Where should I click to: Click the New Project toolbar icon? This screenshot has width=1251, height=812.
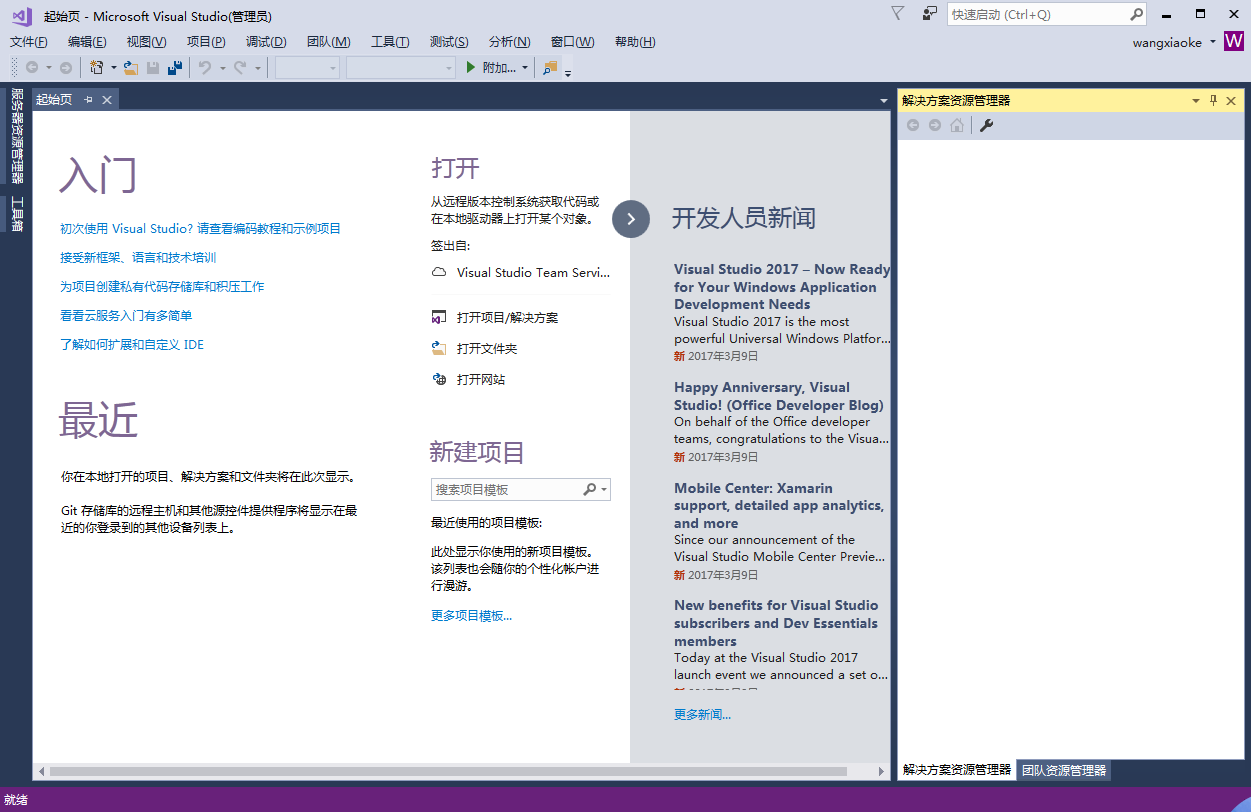pyautogui.click(x=96, y=68)
